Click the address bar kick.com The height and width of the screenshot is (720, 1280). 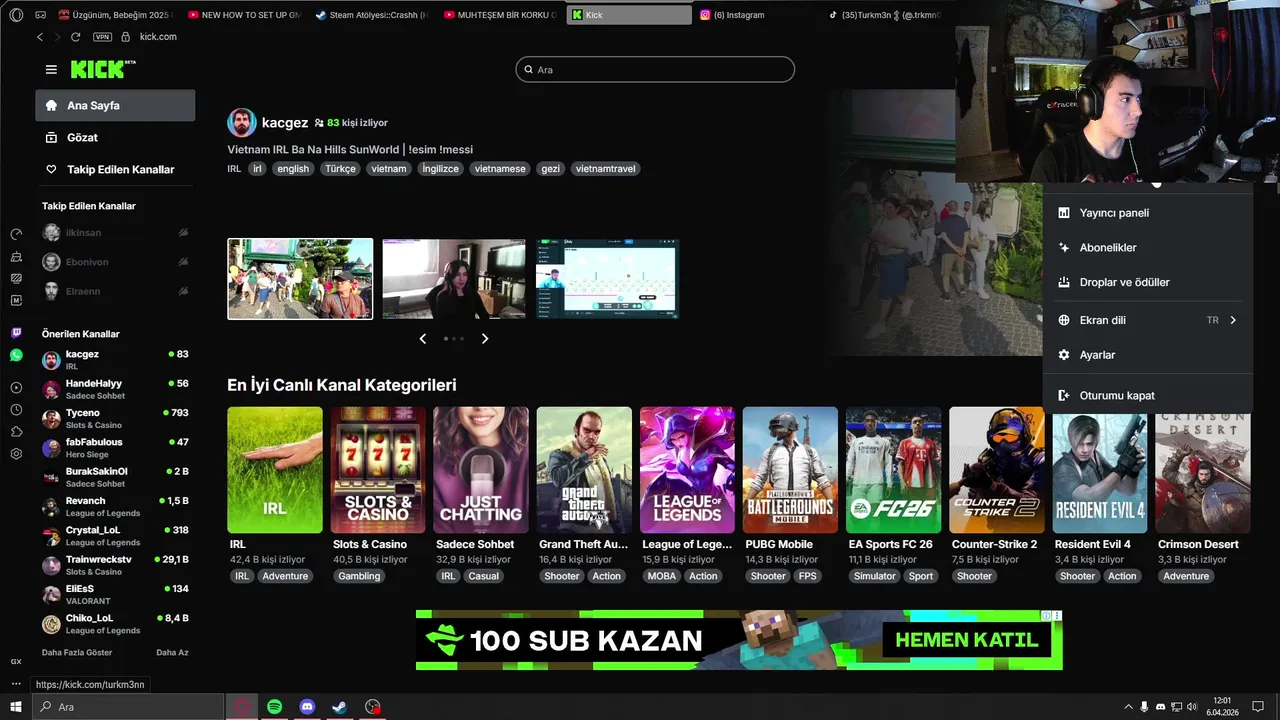tap(158, 37)
